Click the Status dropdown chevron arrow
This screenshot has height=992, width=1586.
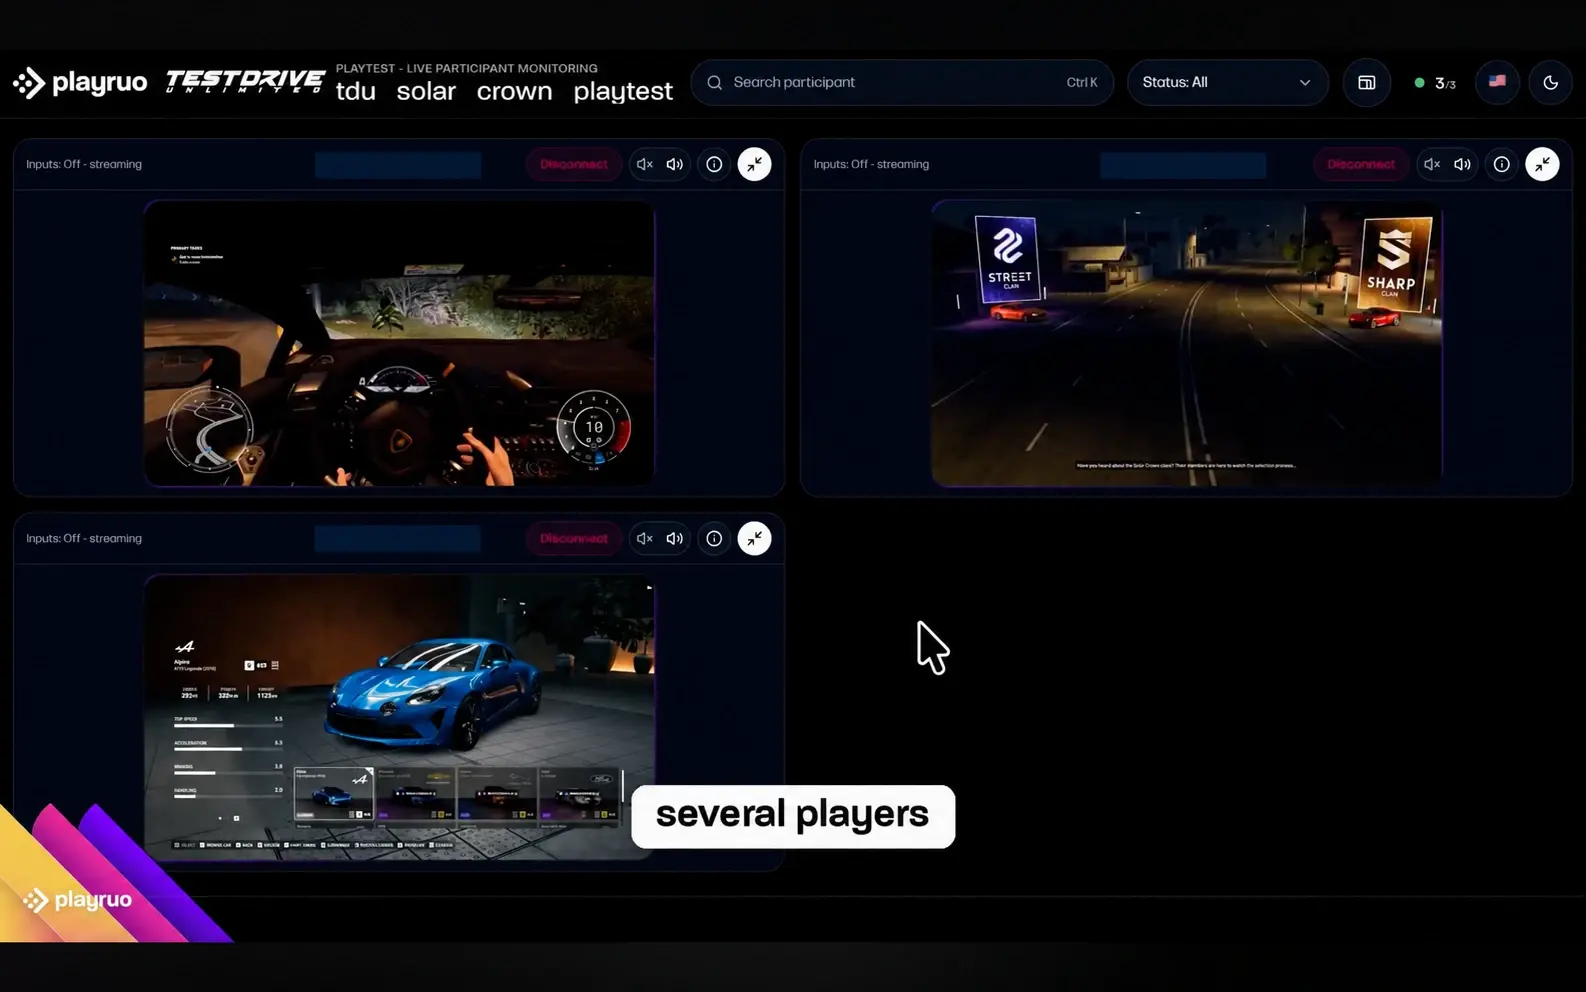click(1304, 83)
